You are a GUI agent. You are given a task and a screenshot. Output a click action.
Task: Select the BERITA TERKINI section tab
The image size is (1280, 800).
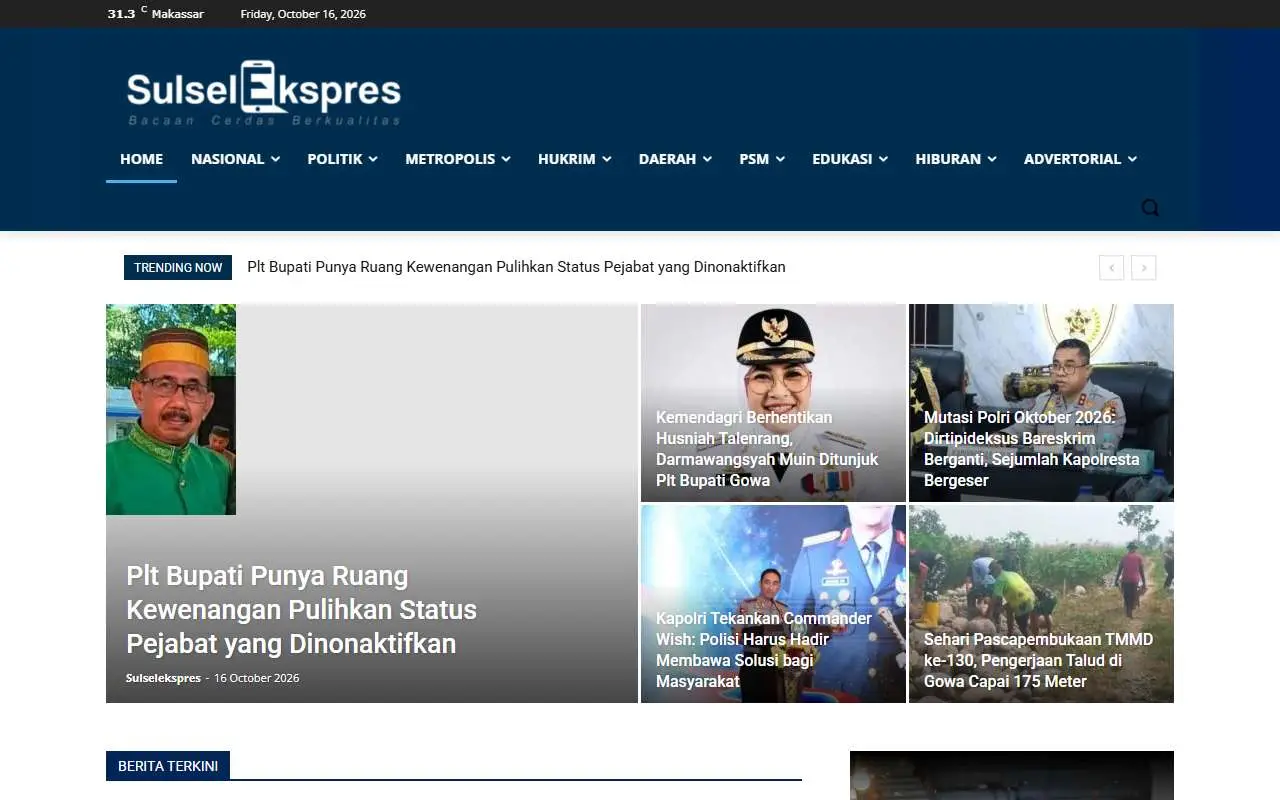click(x=168, y=766)
